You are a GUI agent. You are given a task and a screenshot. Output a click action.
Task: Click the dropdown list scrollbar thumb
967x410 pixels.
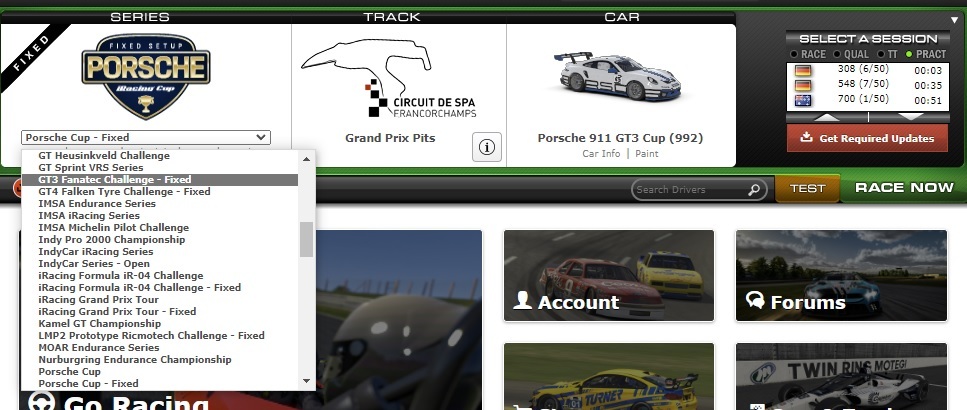(307, 239)
